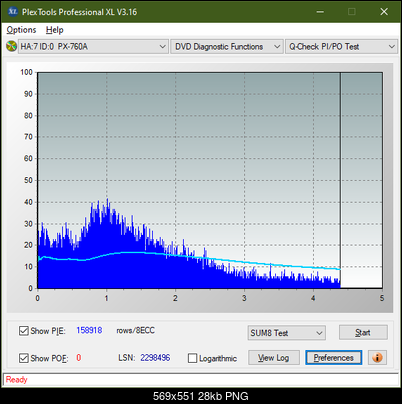Open the Help menu
This screenshot has height=404, width=402.
pyautogui.click(x=55, y=30)
